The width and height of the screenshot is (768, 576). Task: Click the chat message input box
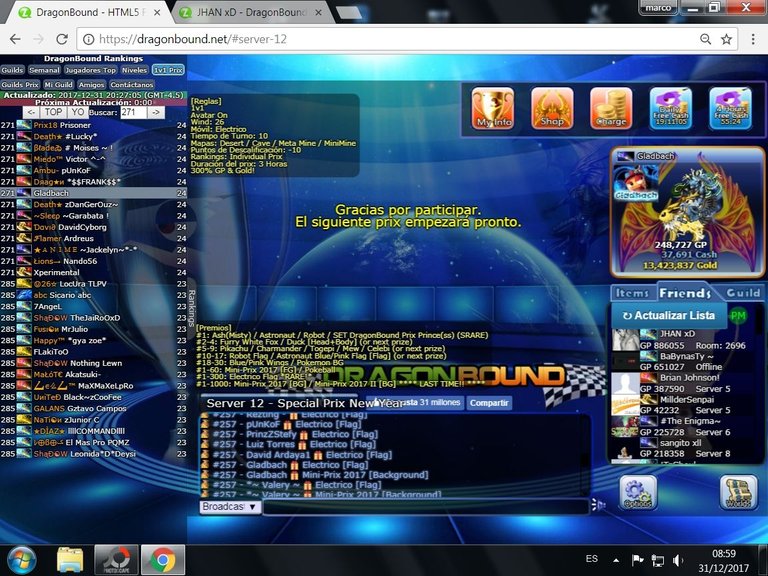[x=426, y=507]
